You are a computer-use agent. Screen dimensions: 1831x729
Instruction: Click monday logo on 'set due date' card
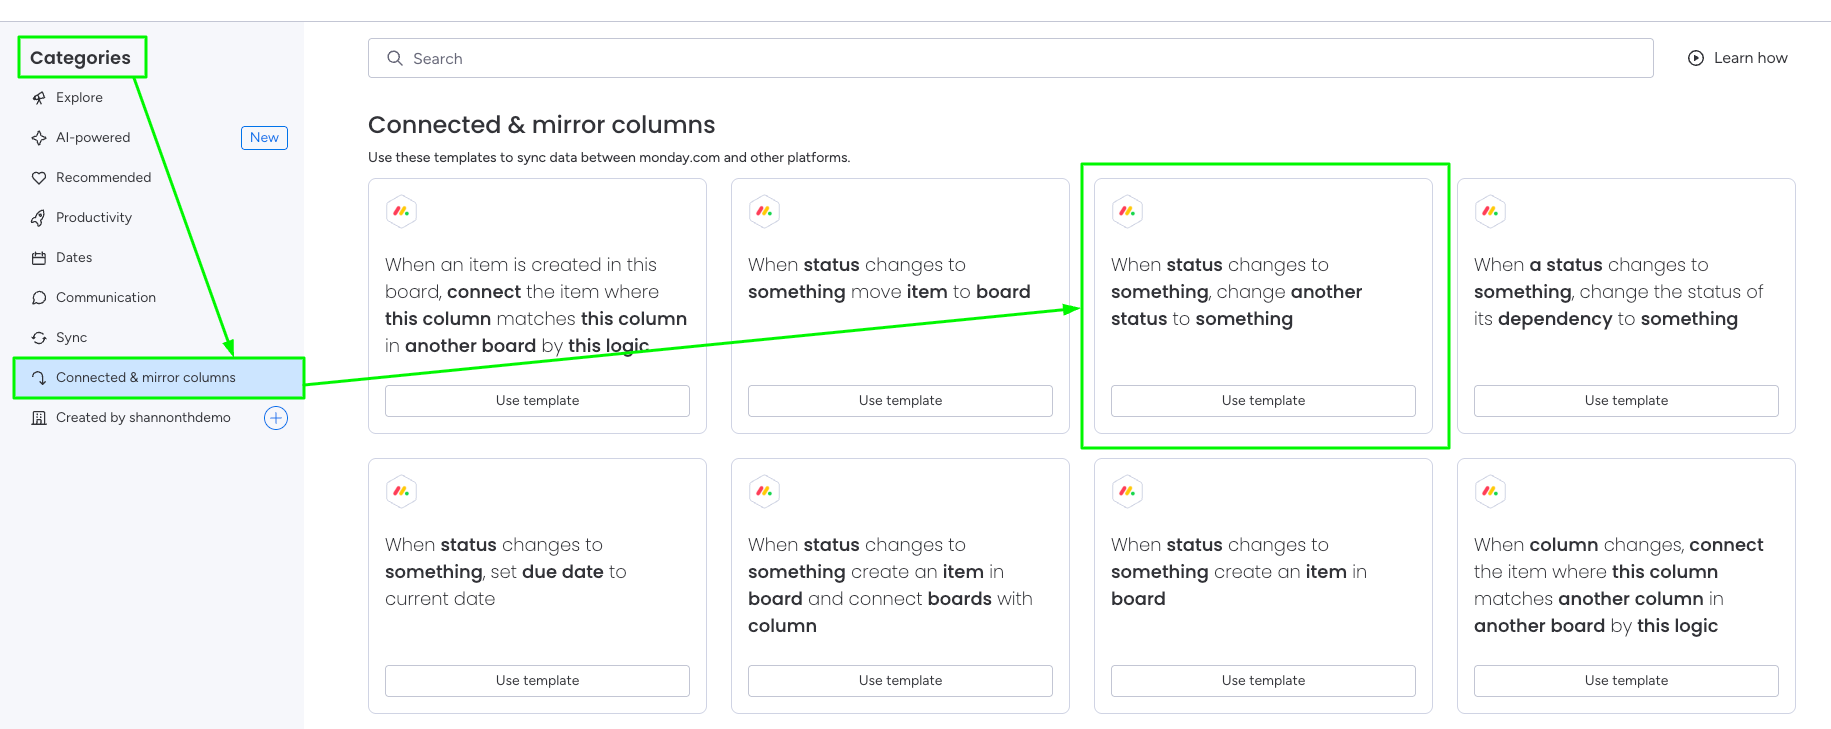coord(401,491)
